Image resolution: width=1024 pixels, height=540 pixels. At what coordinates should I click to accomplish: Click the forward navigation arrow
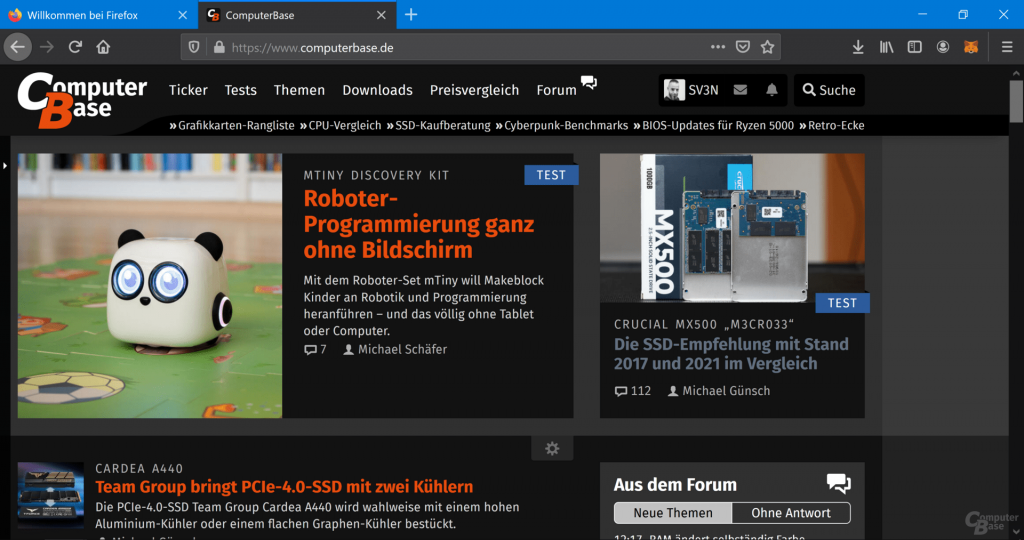[46, 47]
